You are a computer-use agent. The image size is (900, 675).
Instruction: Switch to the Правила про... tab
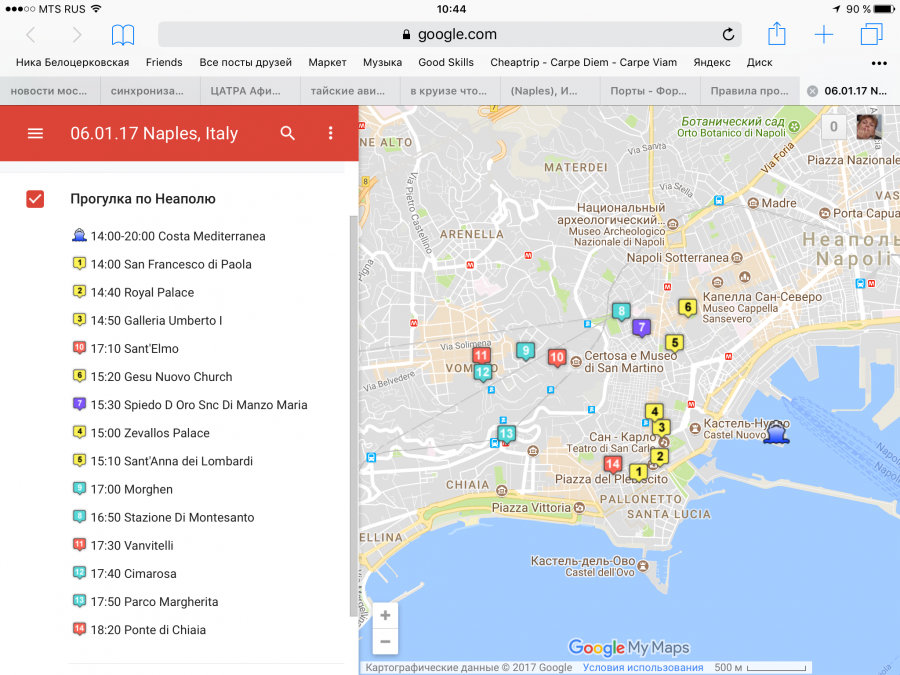749,90
